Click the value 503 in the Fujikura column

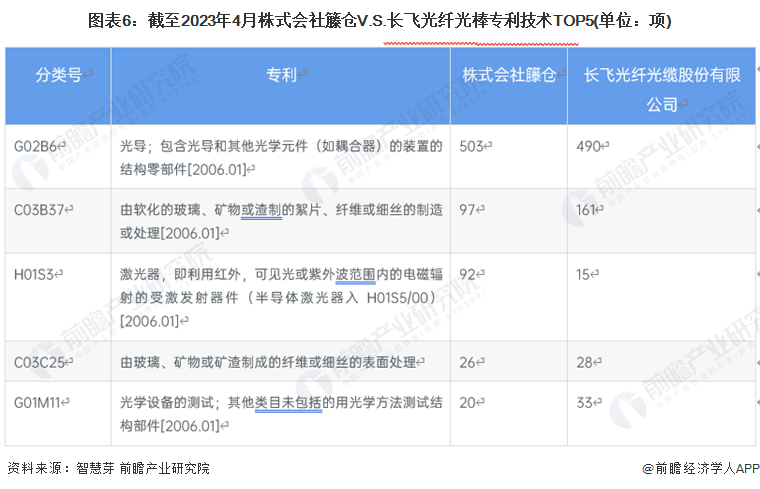(471, 146)
